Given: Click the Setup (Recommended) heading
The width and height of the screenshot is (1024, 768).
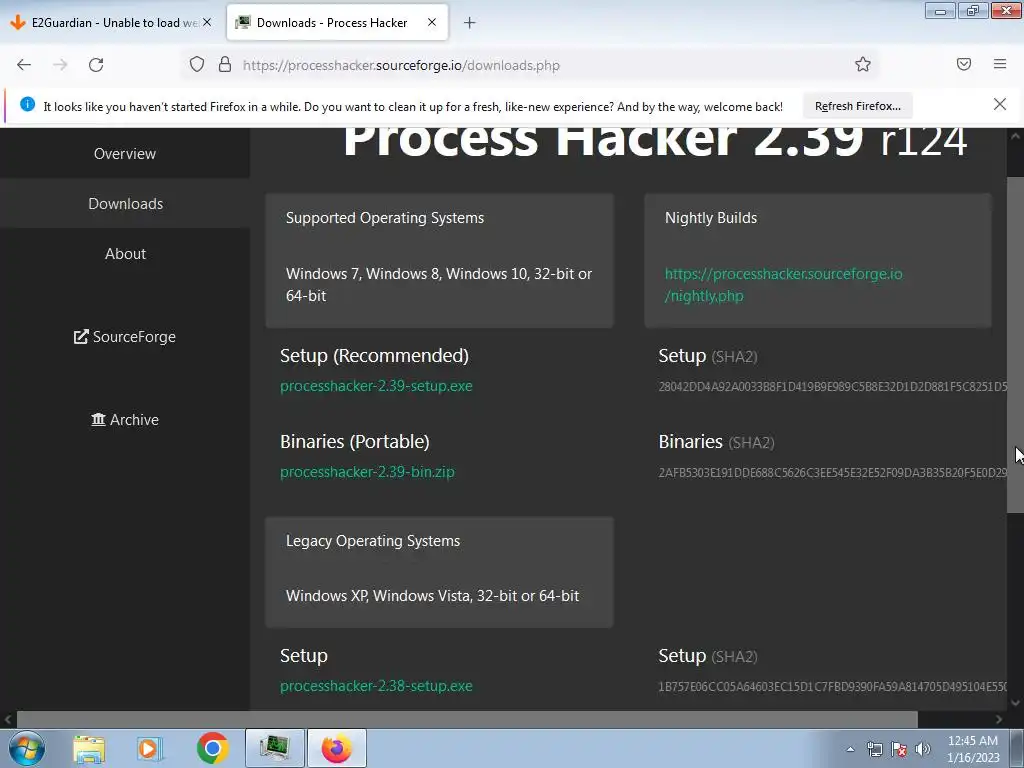Looking at the screenshot, I should [x=374, y=356].
